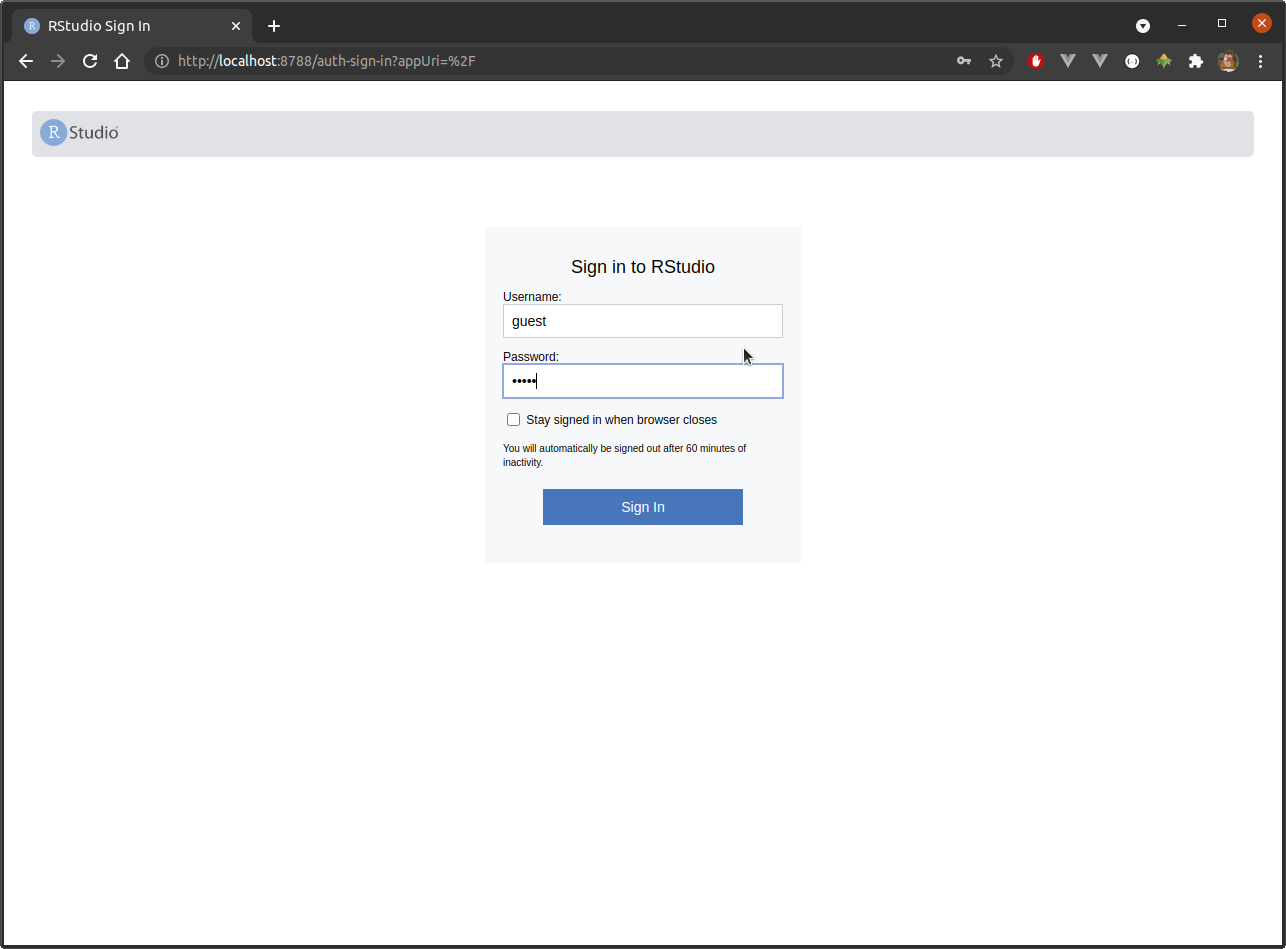Click the localhost URL in address bar
1286x949 pixels.
pyautogui.click(x=326, y=61)
